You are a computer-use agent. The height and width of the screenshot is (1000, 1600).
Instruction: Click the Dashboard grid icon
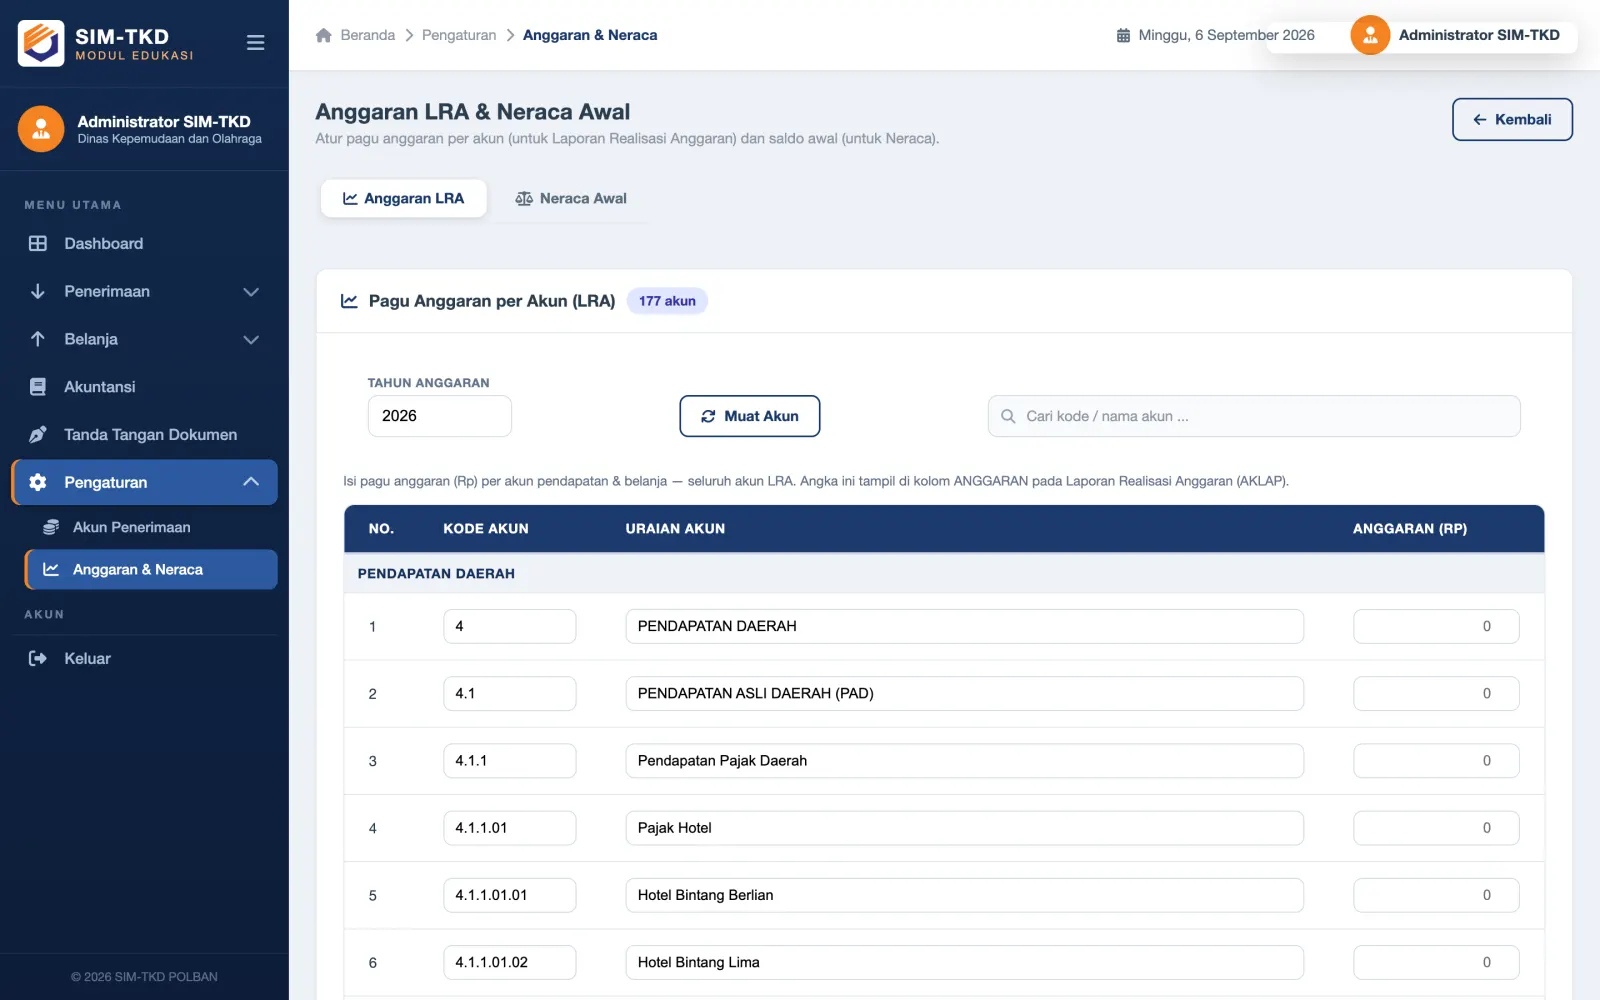pyautogui.click(x=38, y=243)
